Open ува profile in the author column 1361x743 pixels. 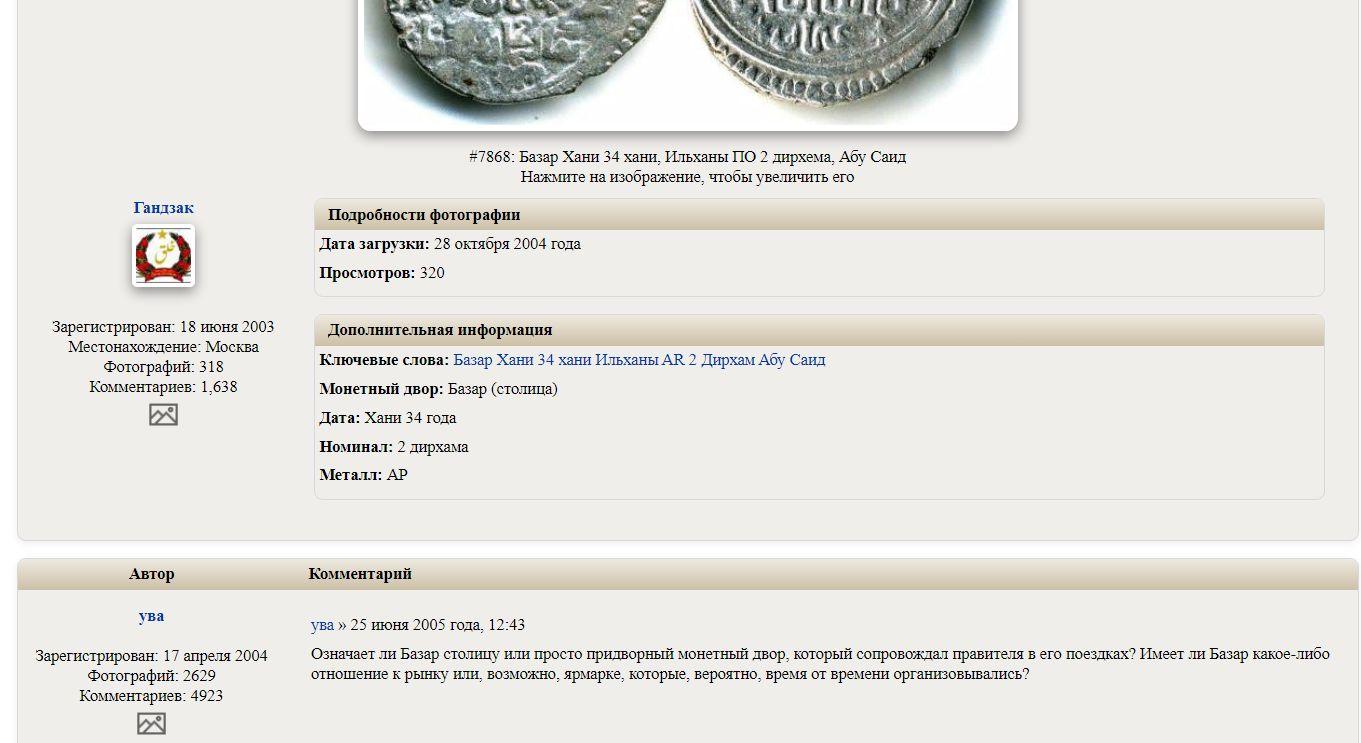151,616
